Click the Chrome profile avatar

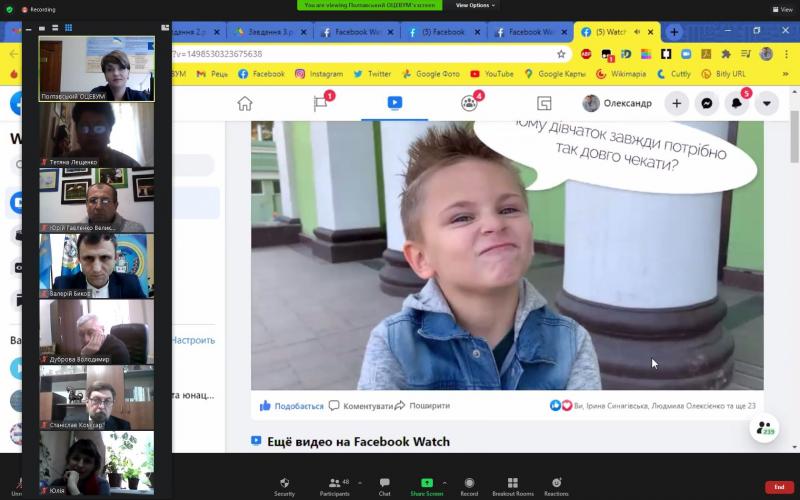(766, 54)
